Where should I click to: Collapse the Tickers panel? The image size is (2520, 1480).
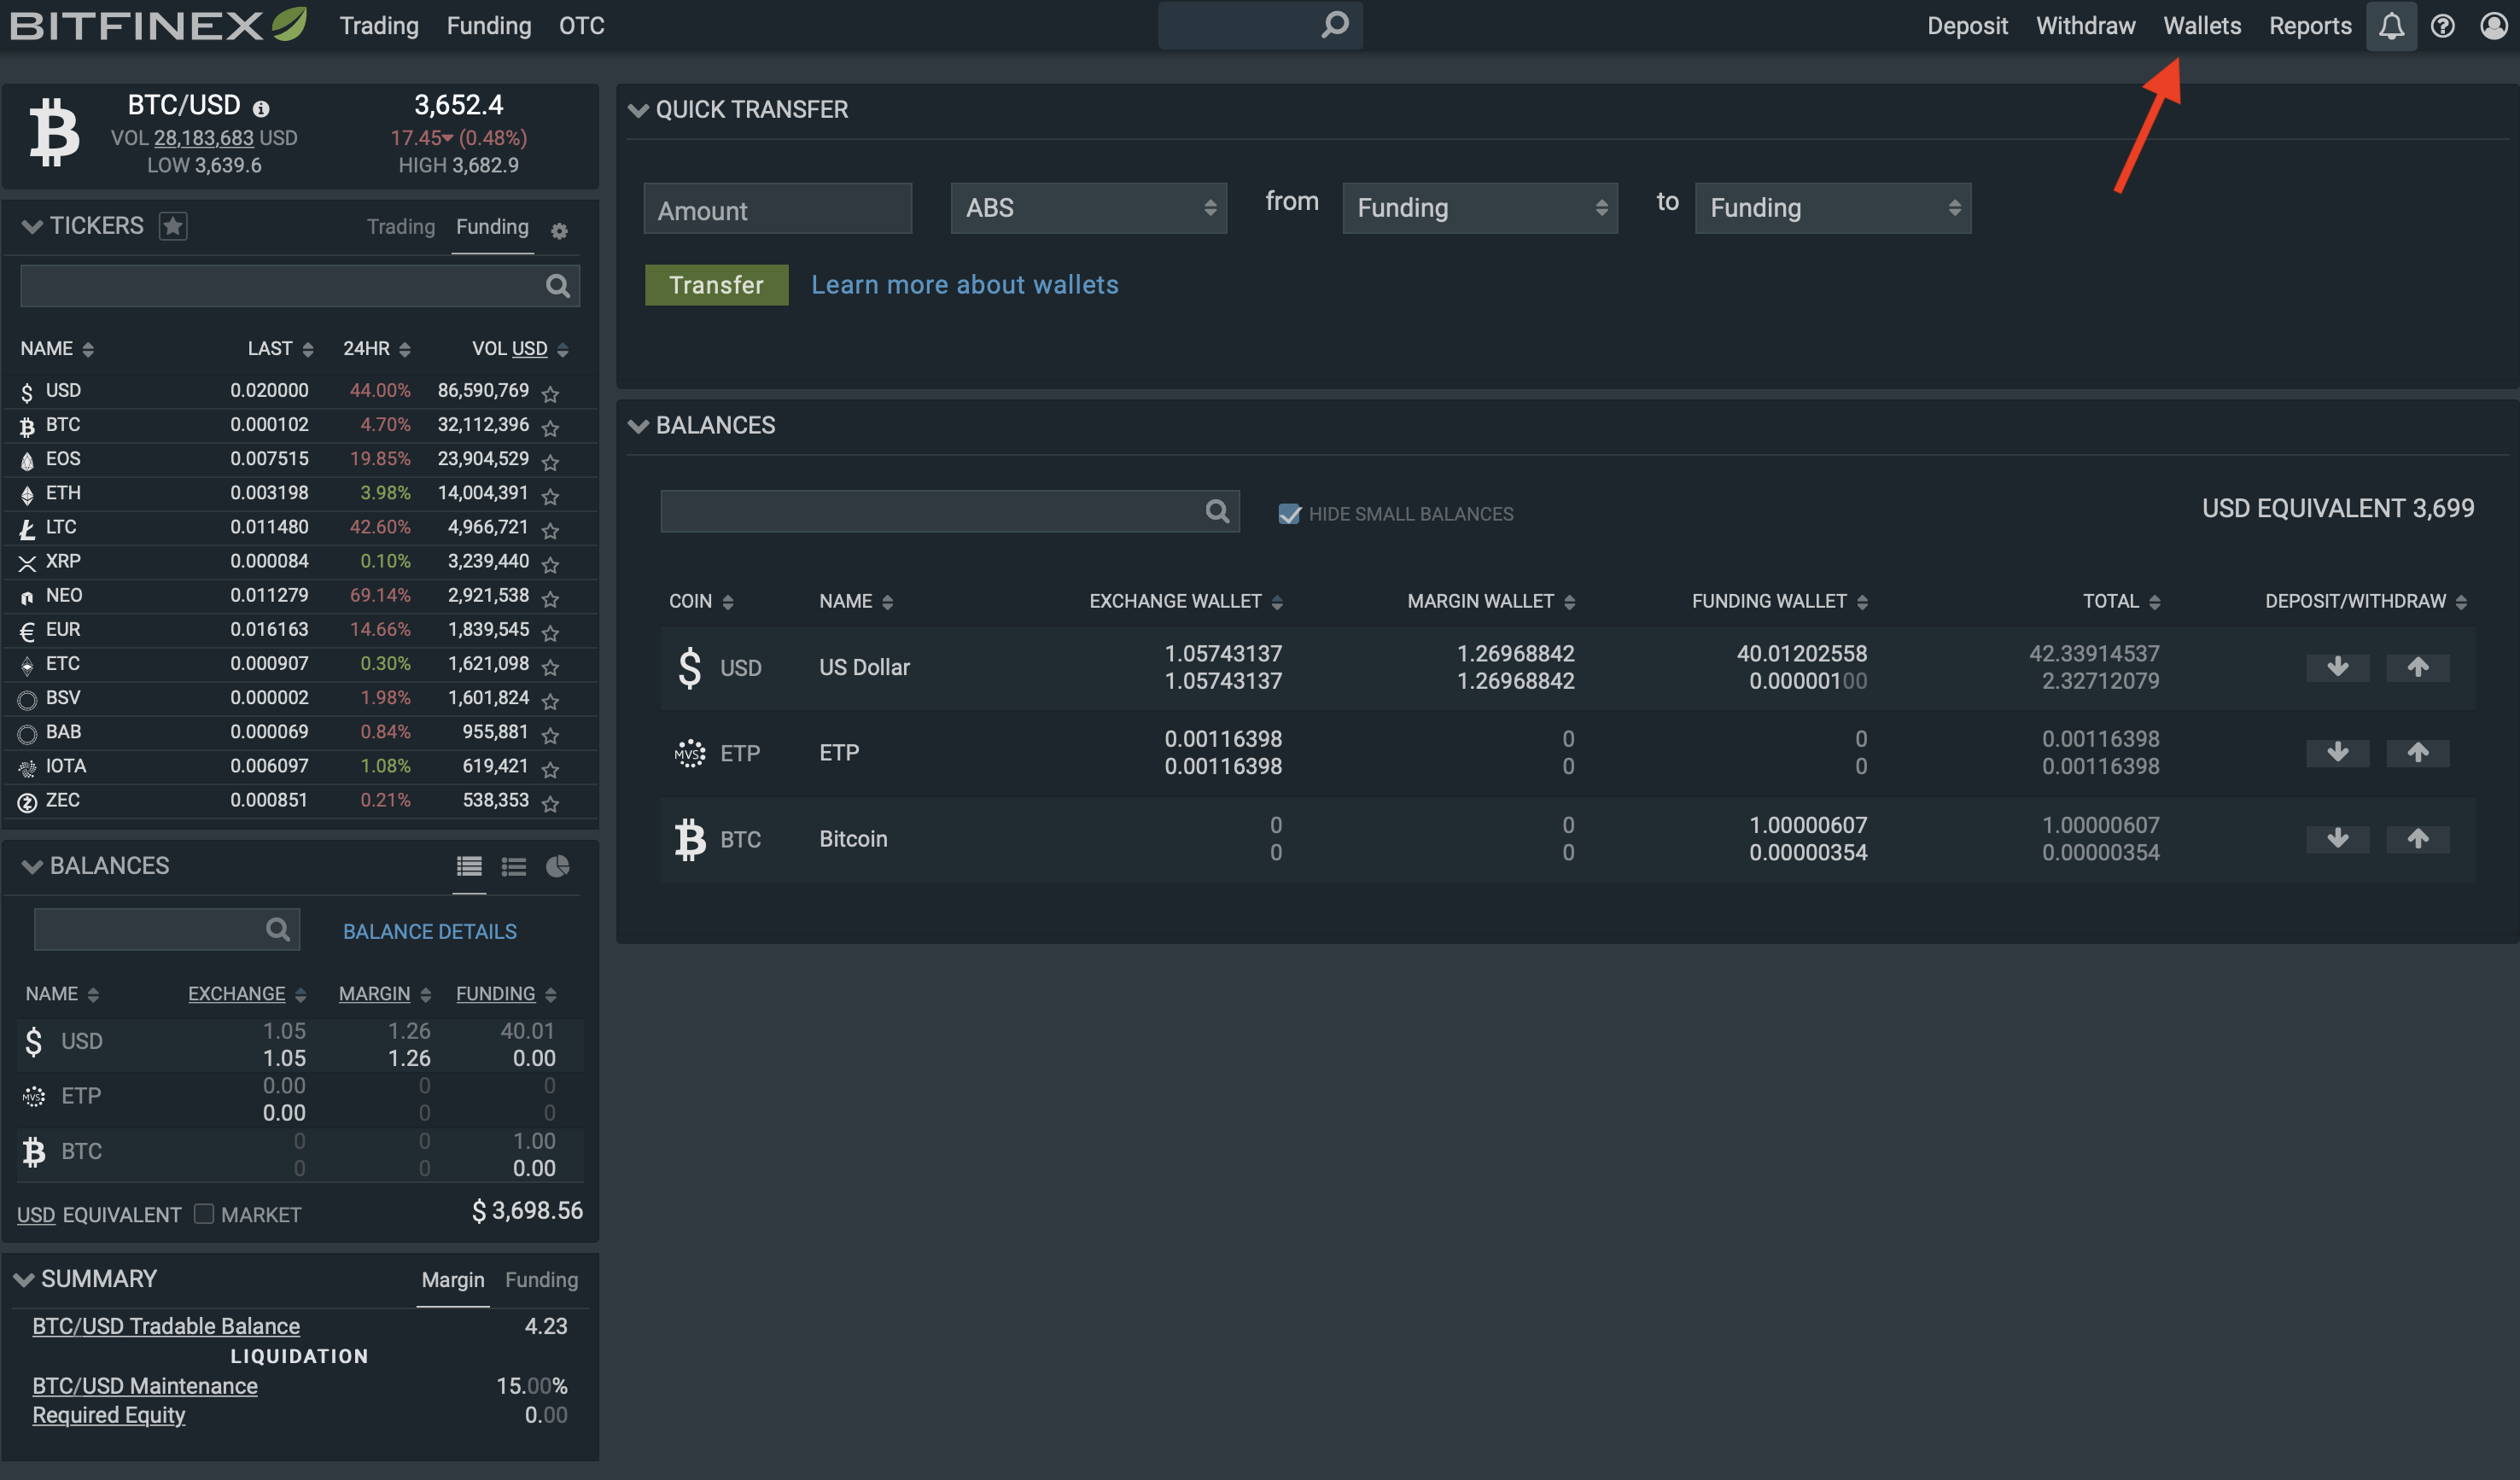(32, 226)
